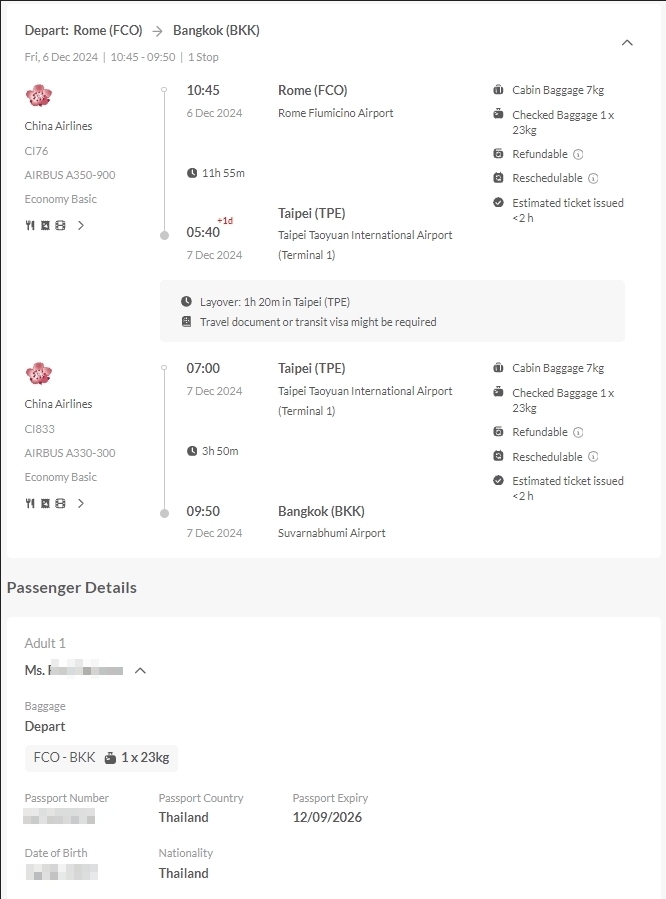Click the meal amenity icon for flight CI76
Viewport: 666px width, 899px height.
click(30, 225)
